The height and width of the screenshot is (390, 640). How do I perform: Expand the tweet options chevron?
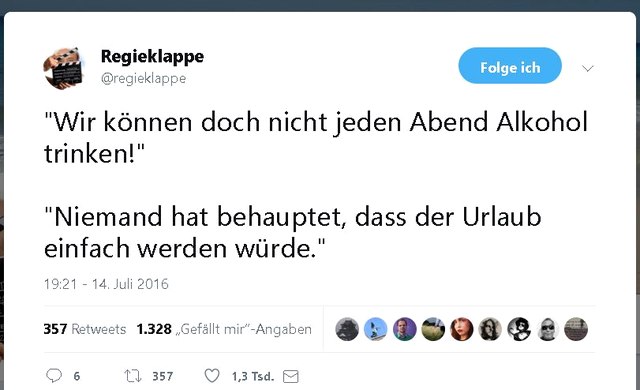[x=588, y=68]
